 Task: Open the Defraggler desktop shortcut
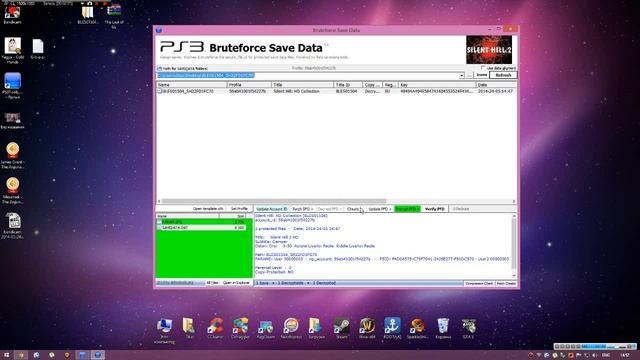(x=240, y=329)
